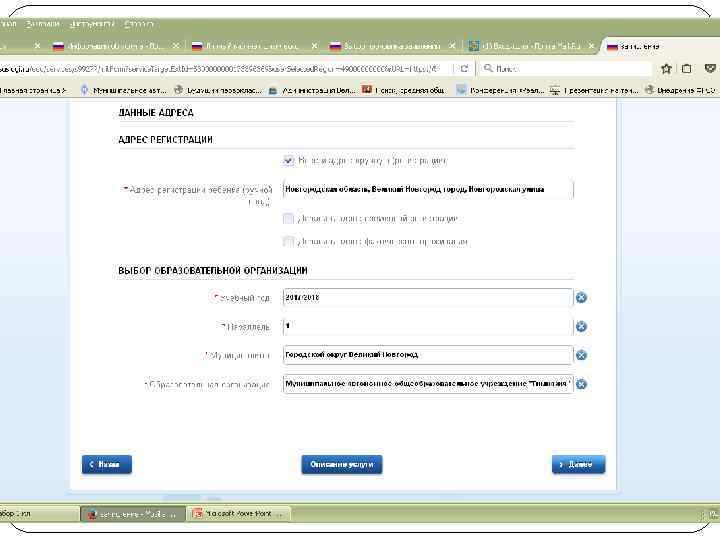Switch to the Выбор получателя заявления tab
This screenshot has height=540, width=720.
(x=393, y=46)
